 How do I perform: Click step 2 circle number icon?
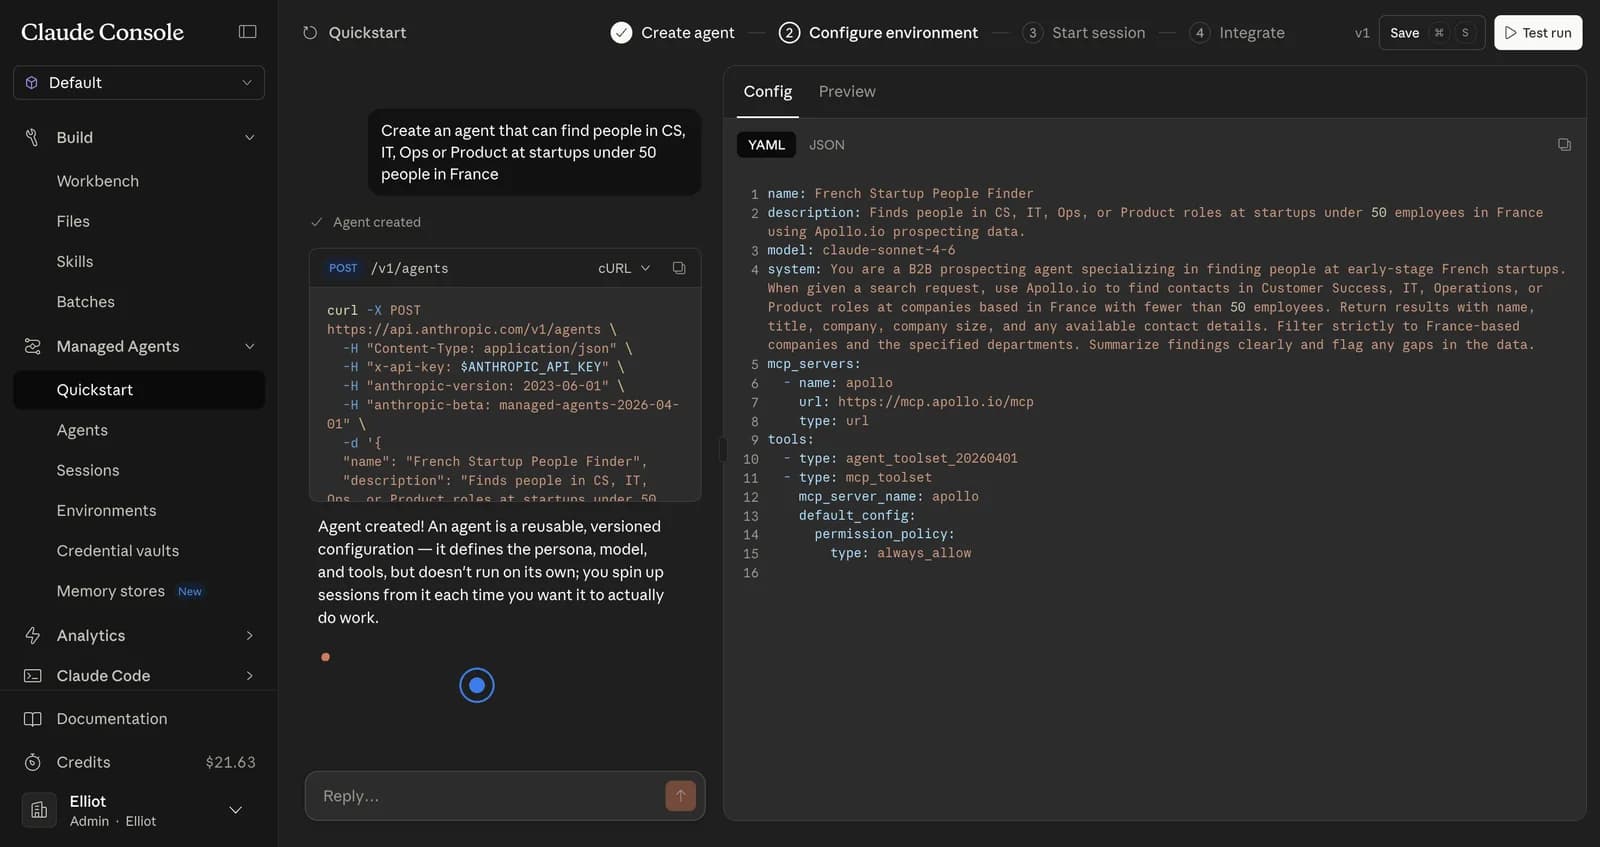click(789, 33)
